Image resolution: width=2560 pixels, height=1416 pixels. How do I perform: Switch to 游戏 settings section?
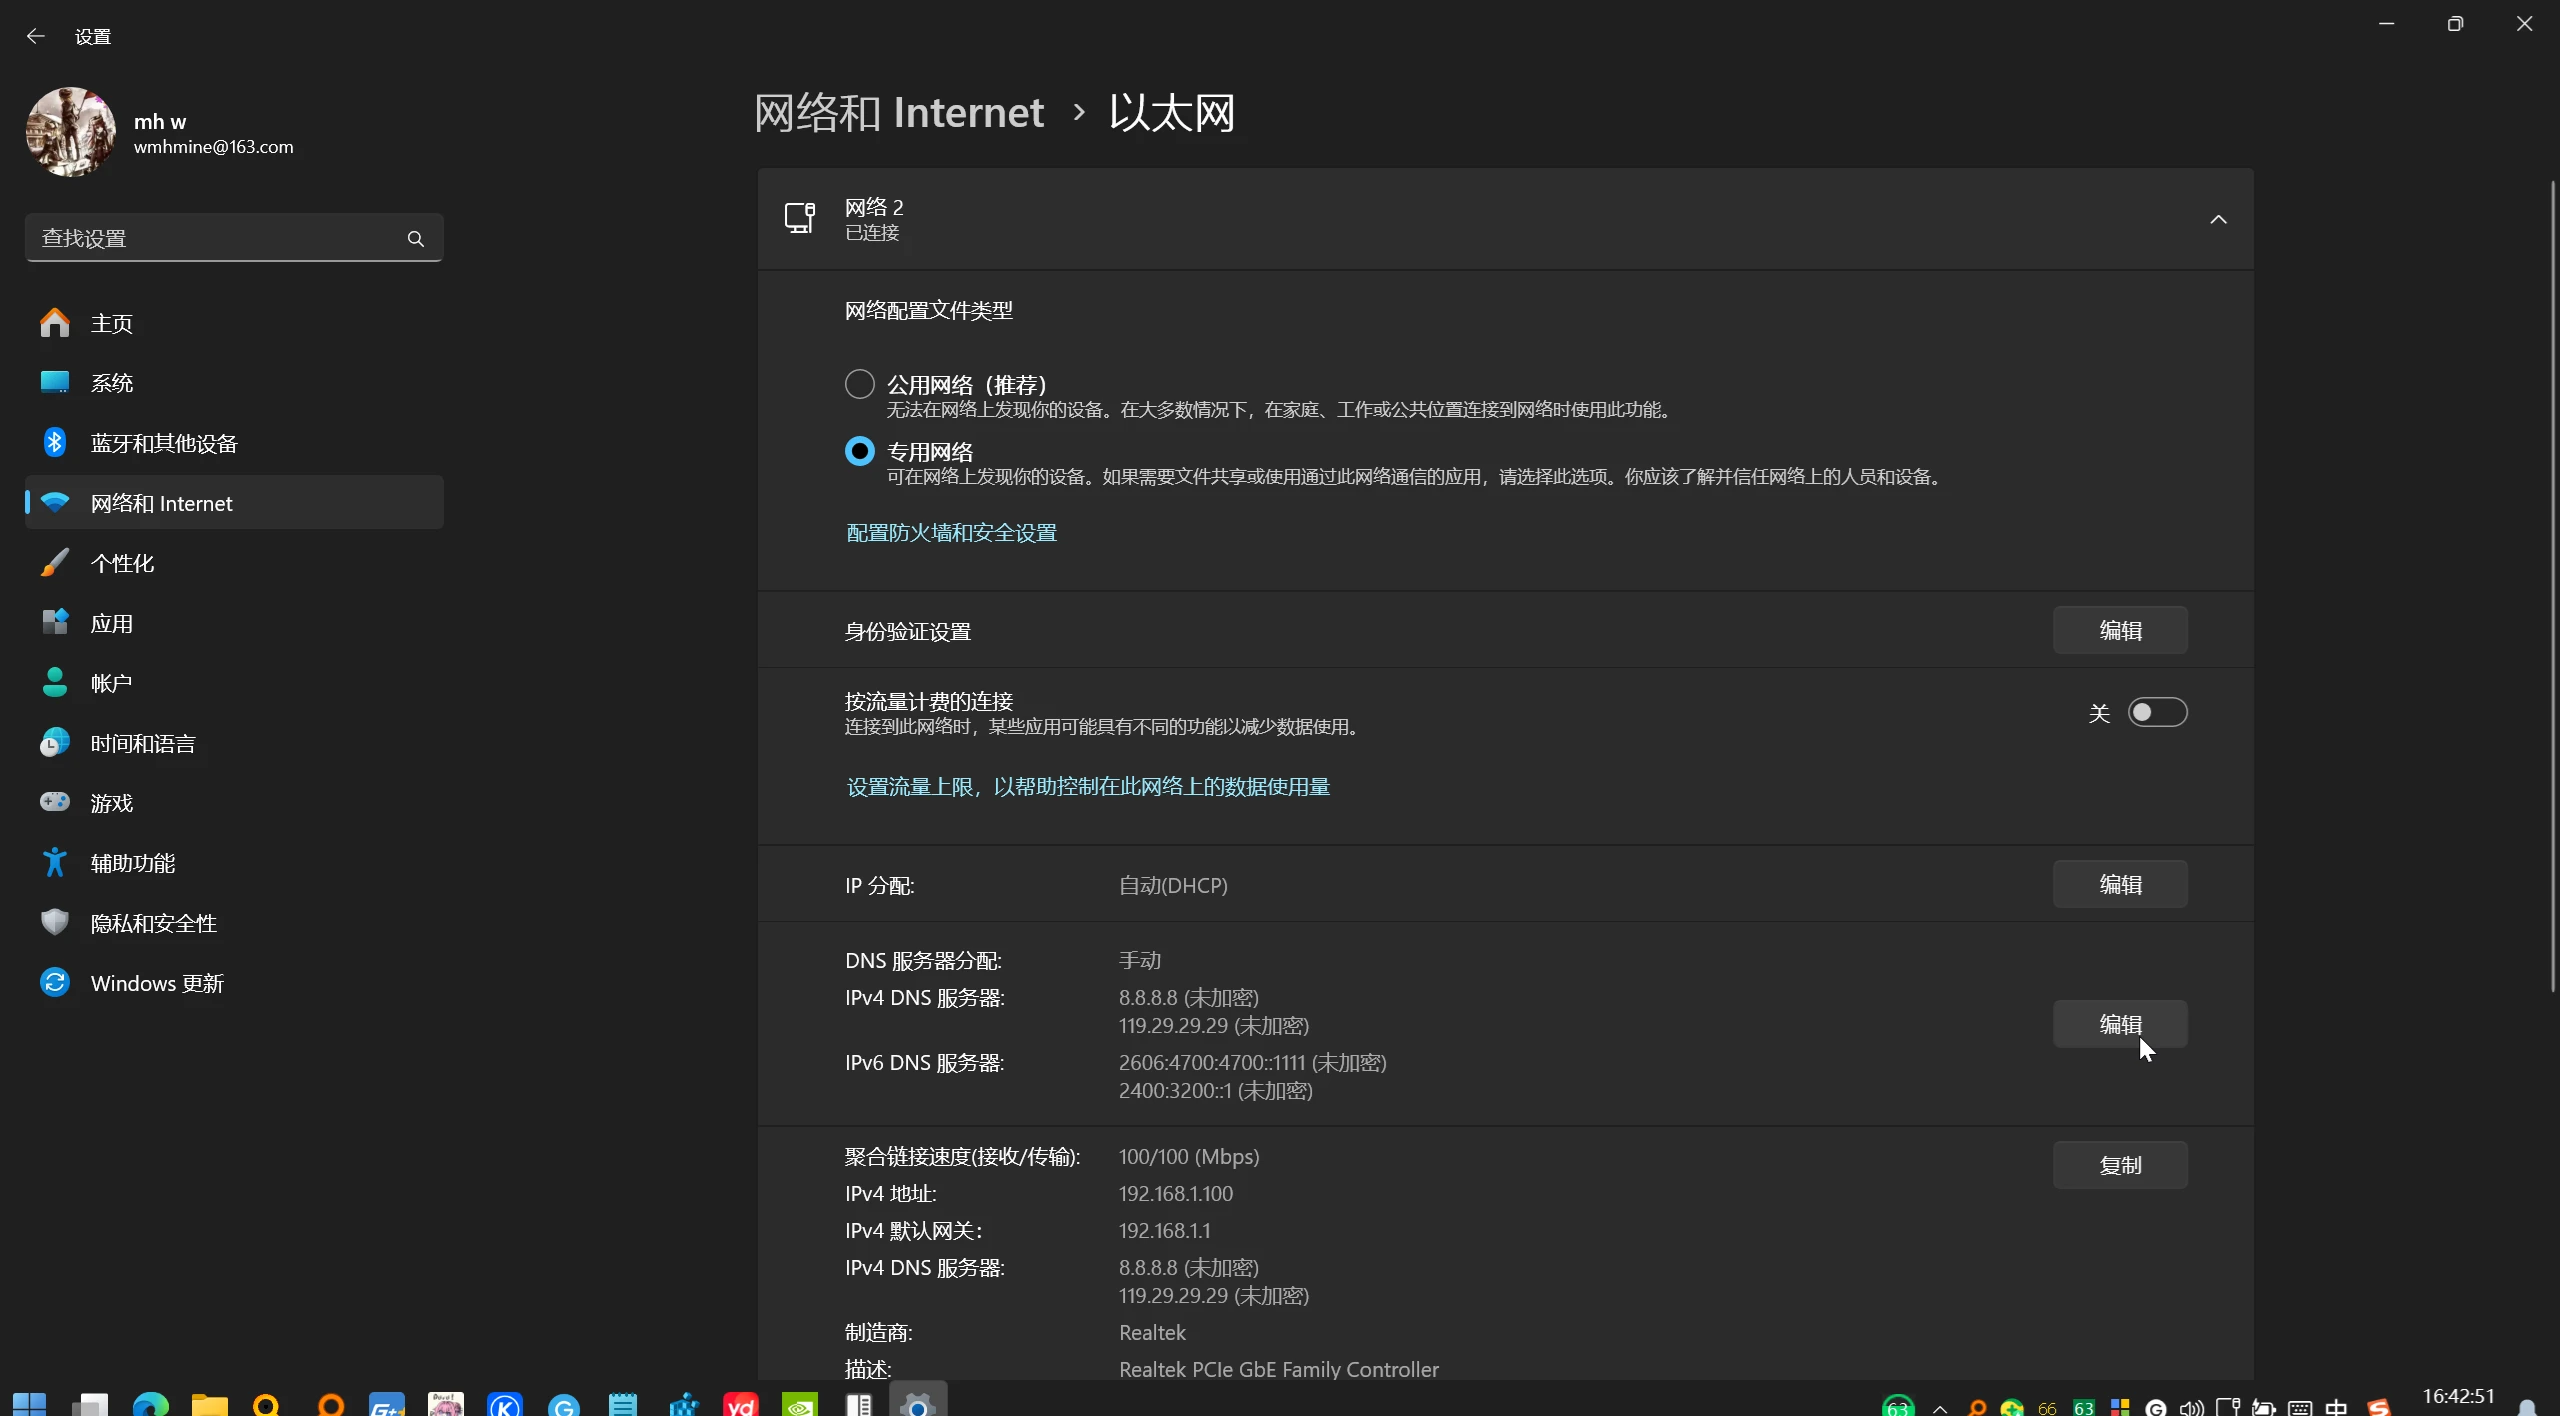(x=113, y=802)
